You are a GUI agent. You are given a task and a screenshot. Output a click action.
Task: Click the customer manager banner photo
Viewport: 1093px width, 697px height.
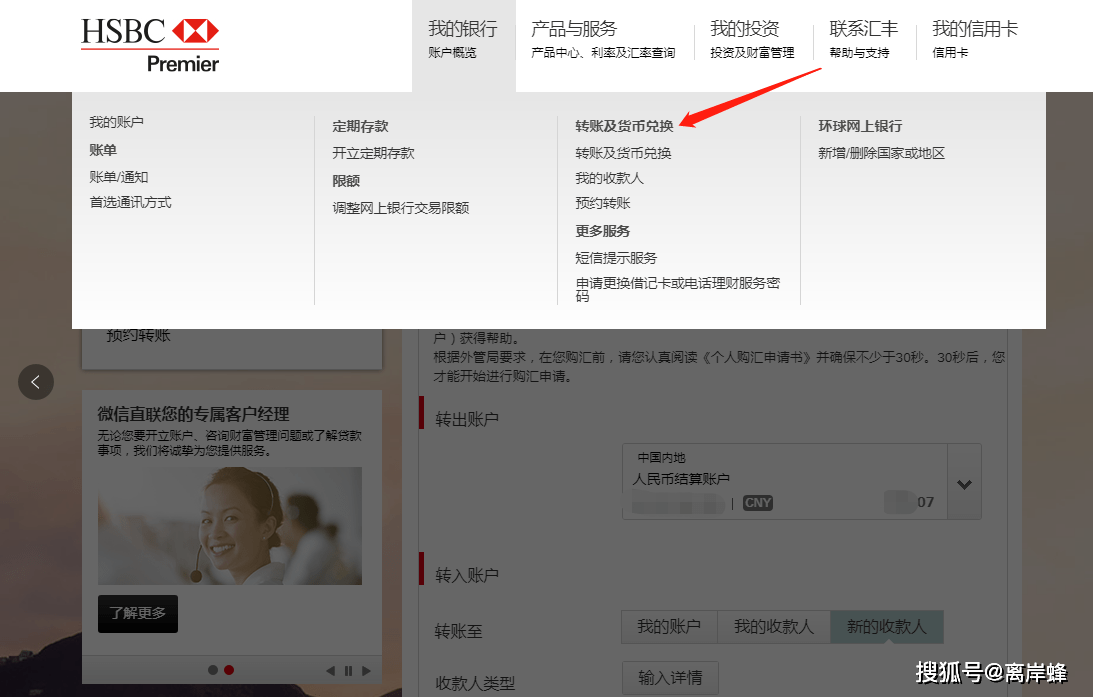point(230,526)
